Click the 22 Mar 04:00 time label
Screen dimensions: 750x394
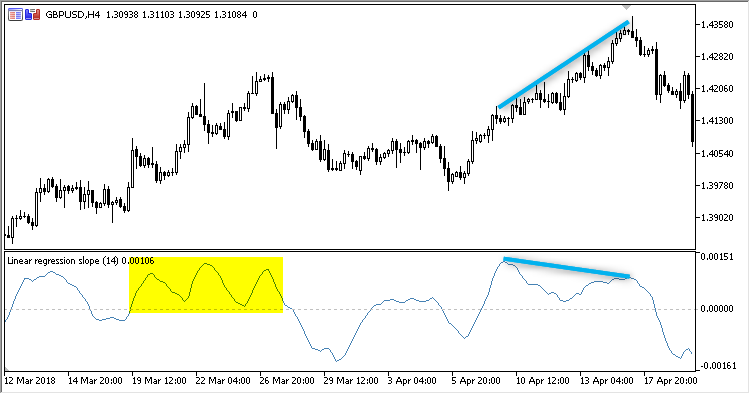pyautogui.click(x=223, y=381)
